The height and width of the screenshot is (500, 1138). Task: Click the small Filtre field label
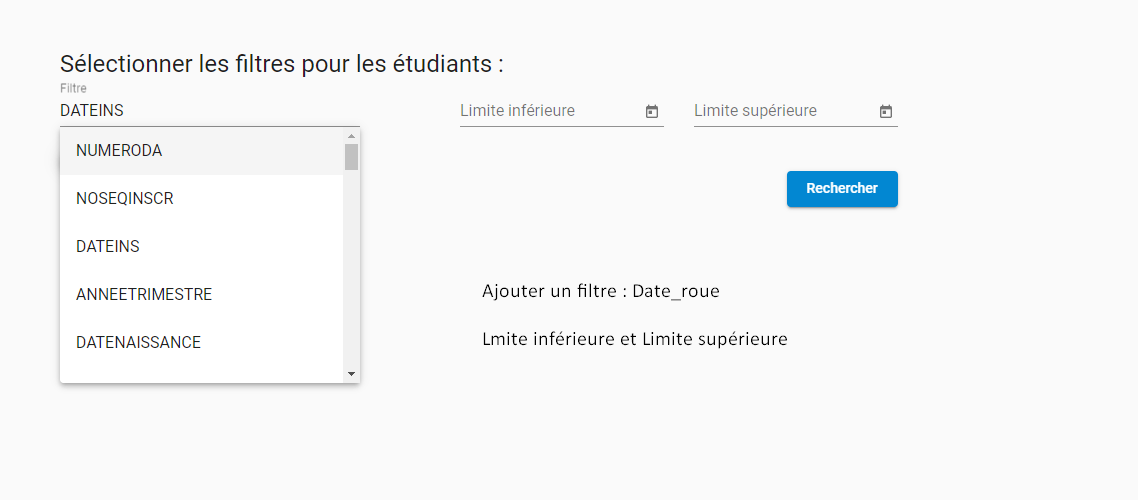click(x=73, y=89)
